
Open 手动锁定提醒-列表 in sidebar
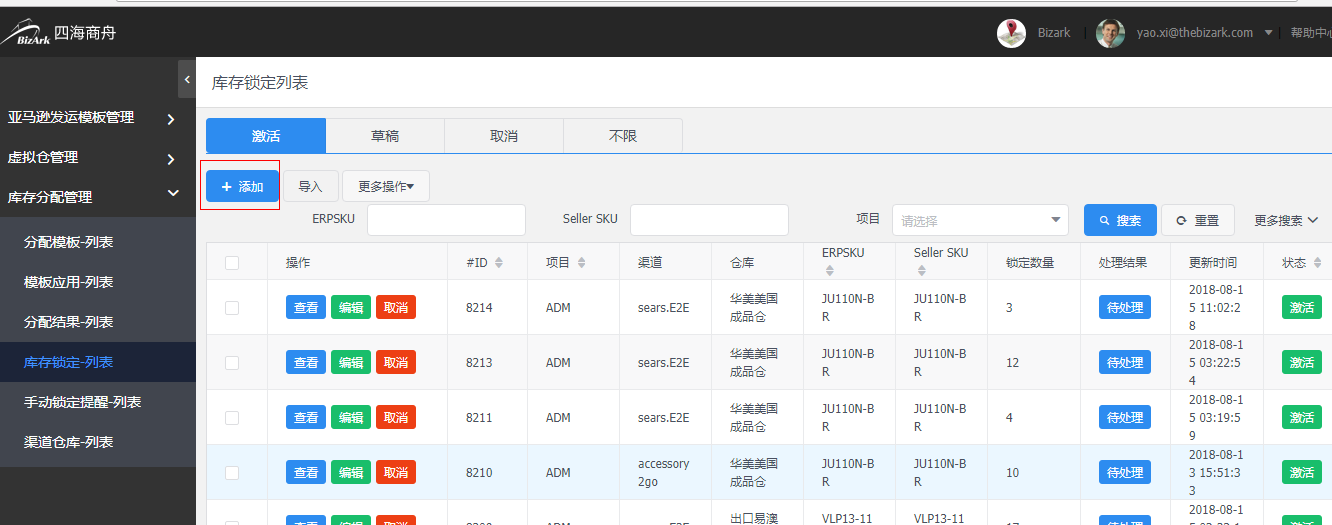[x=98, y=402]
